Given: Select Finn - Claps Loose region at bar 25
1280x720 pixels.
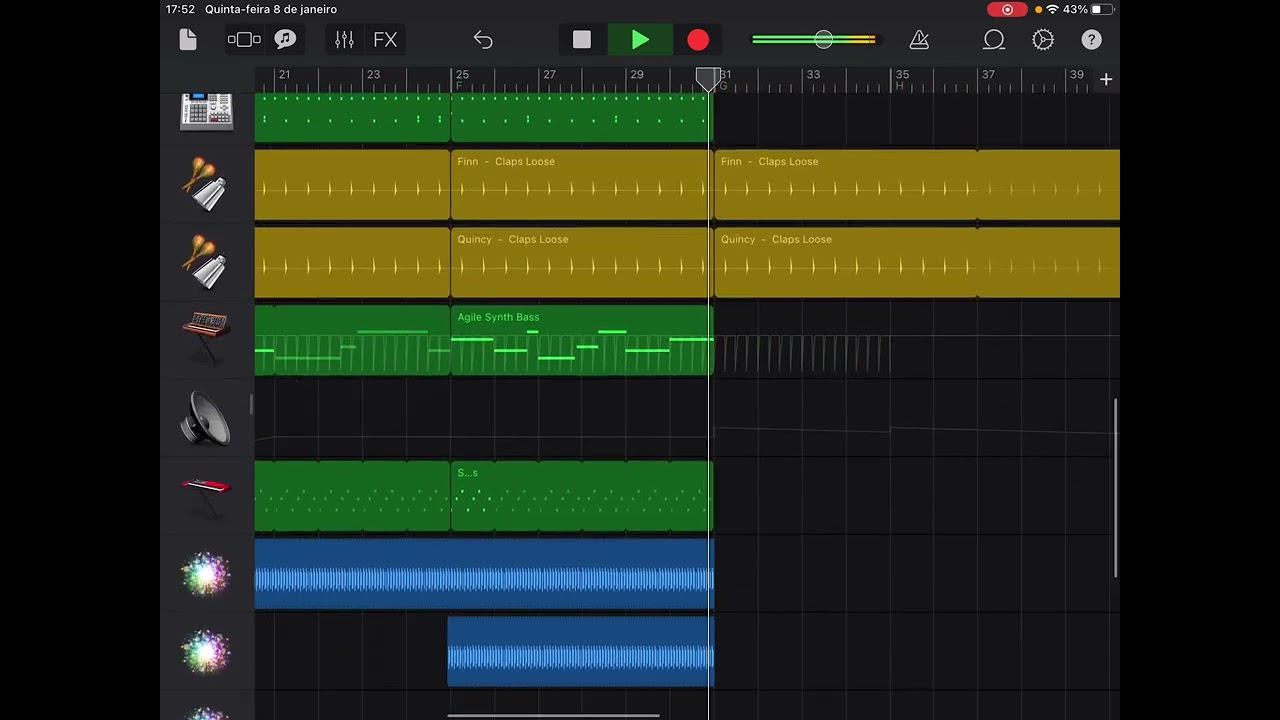Looking at the screenshot, I should click(x=580, y=185).
